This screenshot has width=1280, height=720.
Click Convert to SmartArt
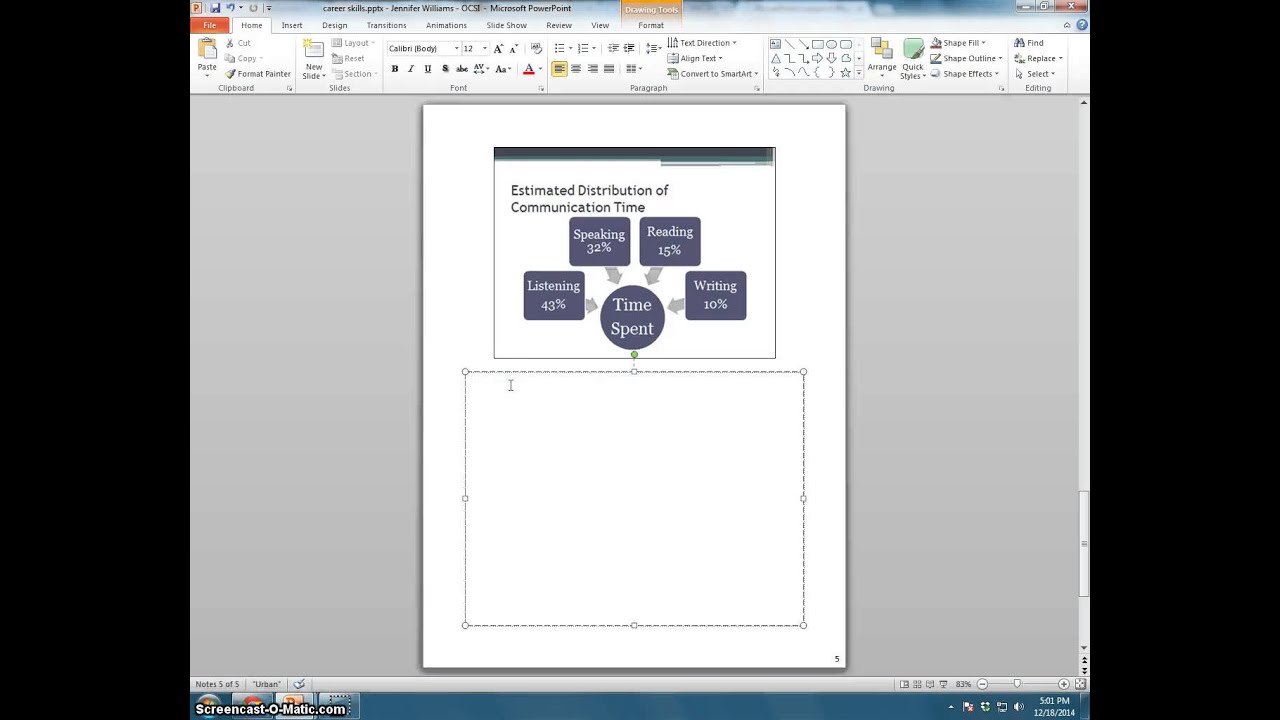712,74
